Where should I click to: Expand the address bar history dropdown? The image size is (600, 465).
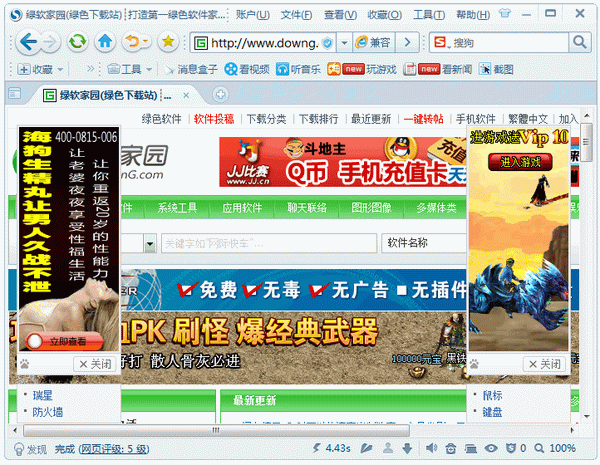(x=344, y=42)
